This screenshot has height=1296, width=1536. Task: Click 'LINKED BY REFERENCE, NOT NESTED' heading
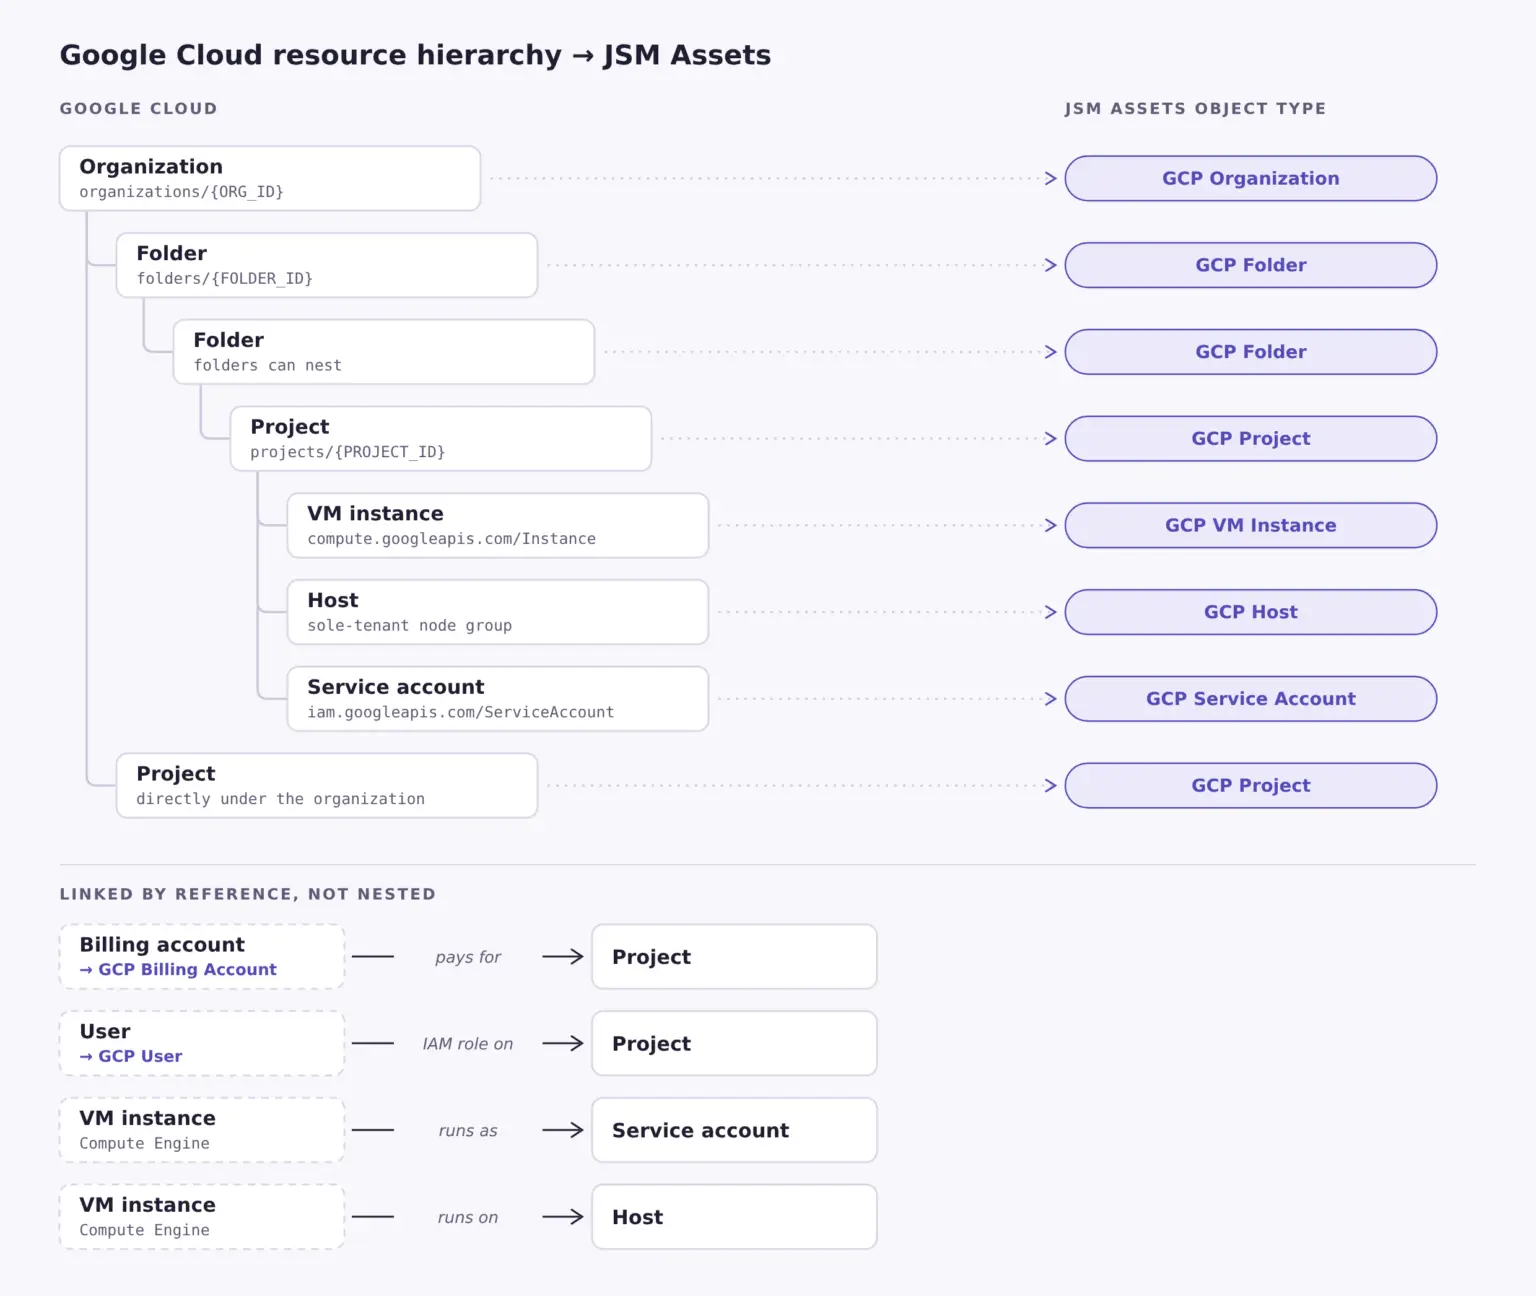click(x=248, y=894)
